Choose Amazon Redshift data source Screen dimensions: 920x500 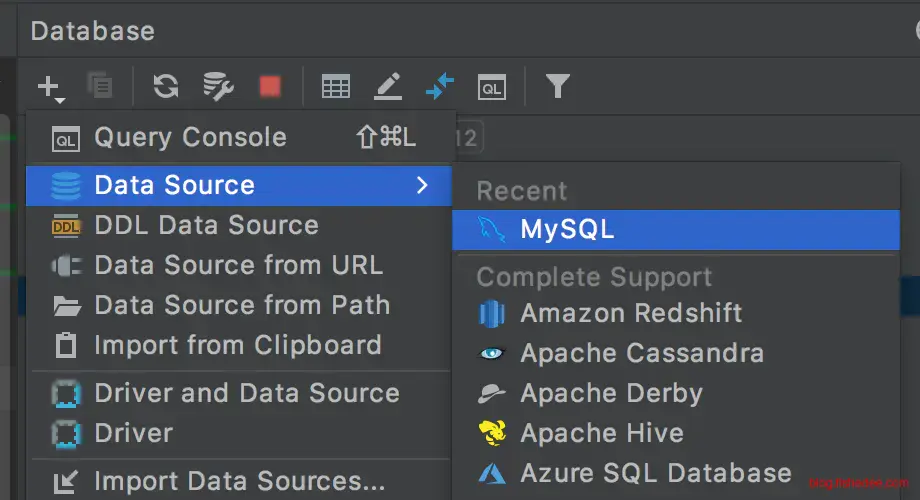630,314
